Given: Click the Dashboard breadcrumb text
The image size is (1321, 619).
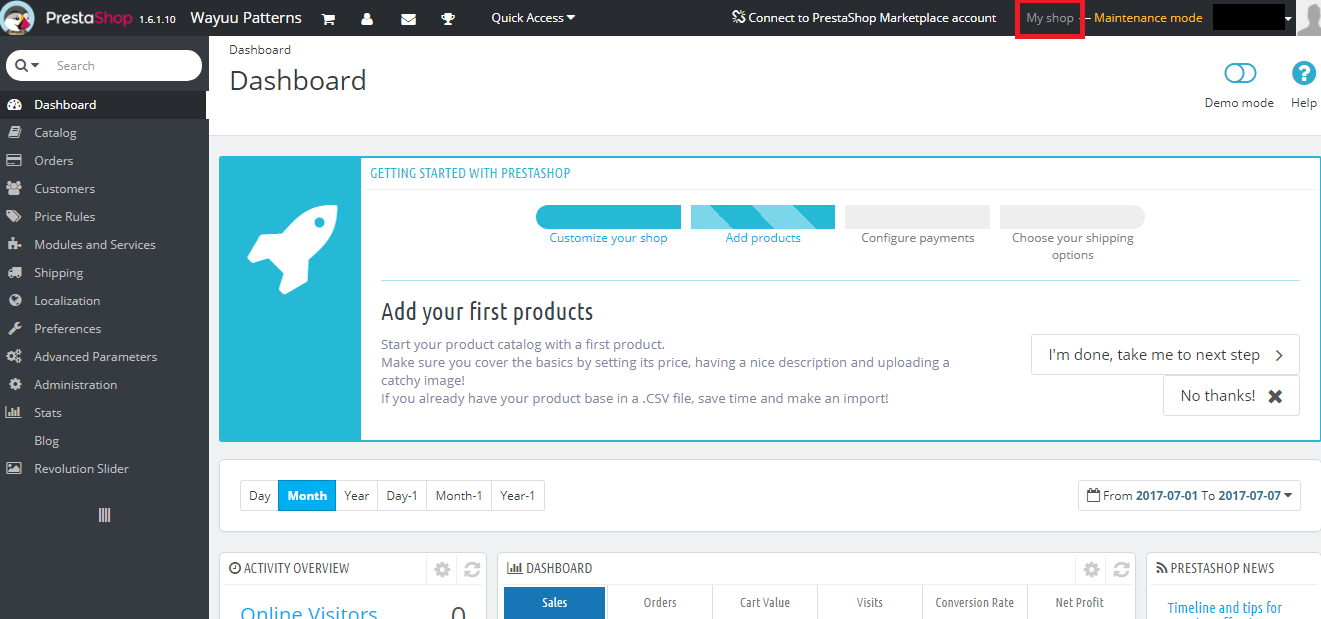Looking at the screenshot, I should point(260,49).
